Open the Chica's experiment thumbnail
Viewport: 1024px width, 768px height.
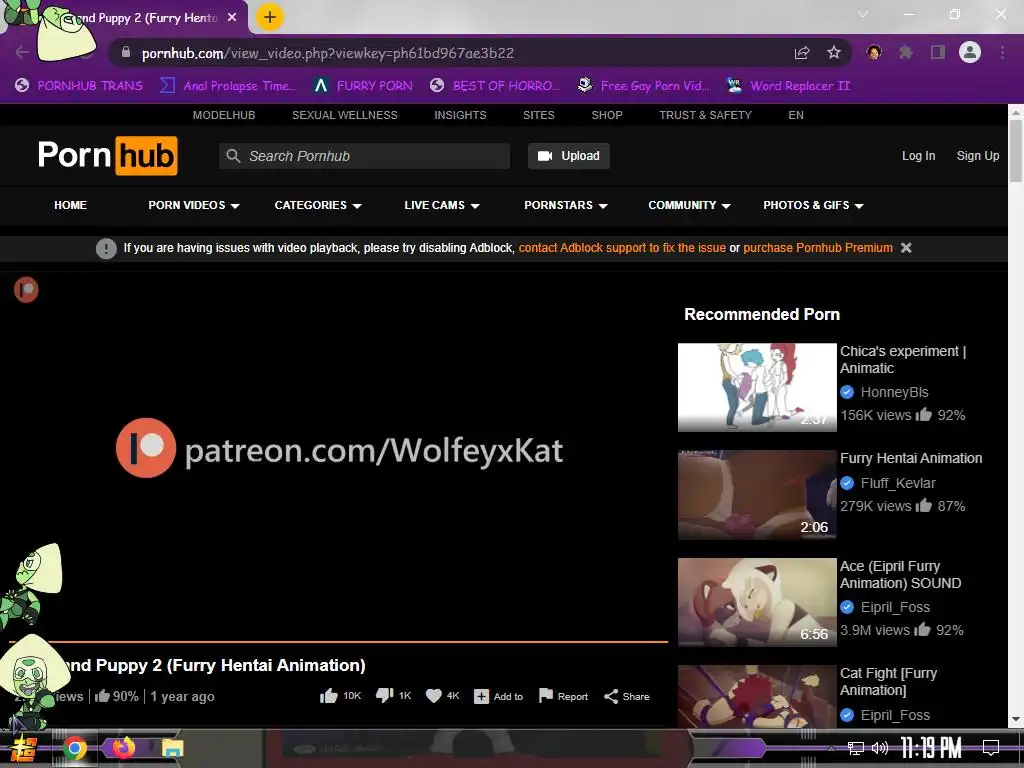(757, 387)
